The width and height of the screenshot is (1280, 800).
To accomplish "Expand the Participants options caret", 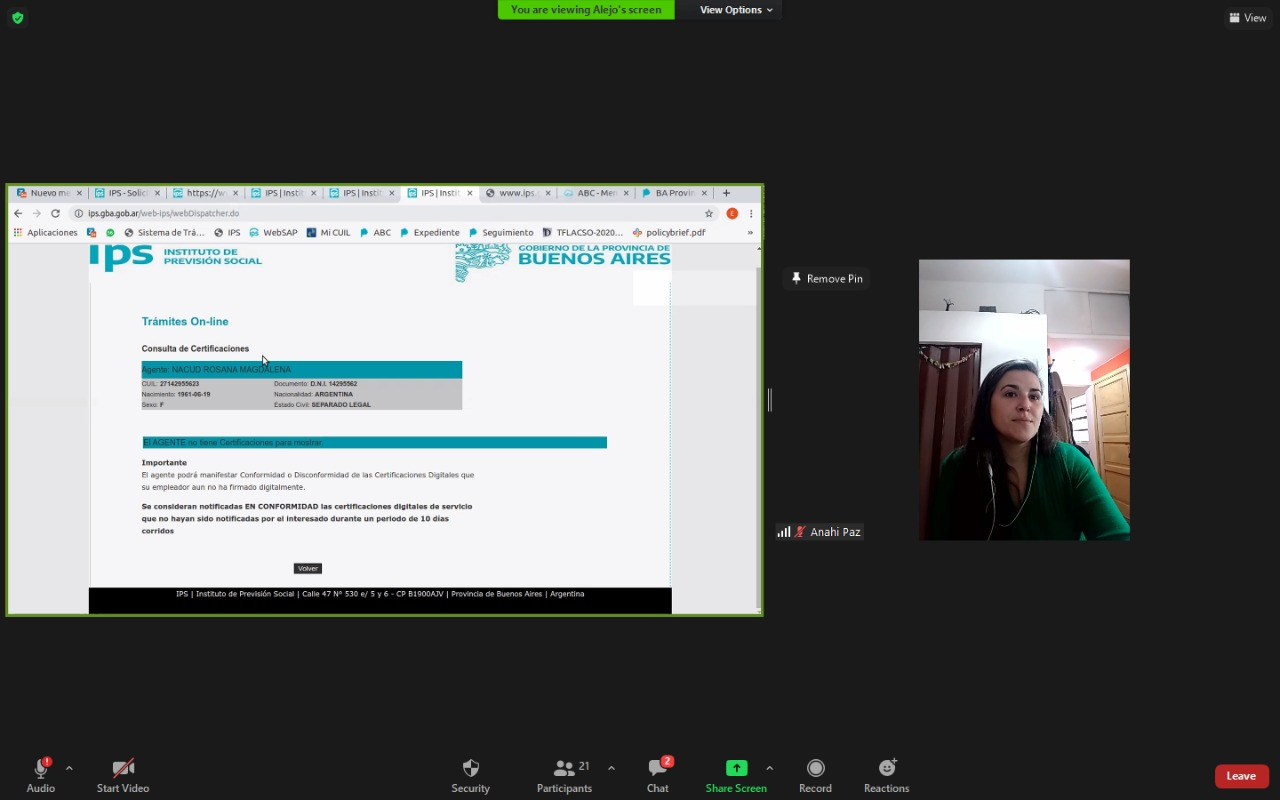I will click(x=611, y=768).
